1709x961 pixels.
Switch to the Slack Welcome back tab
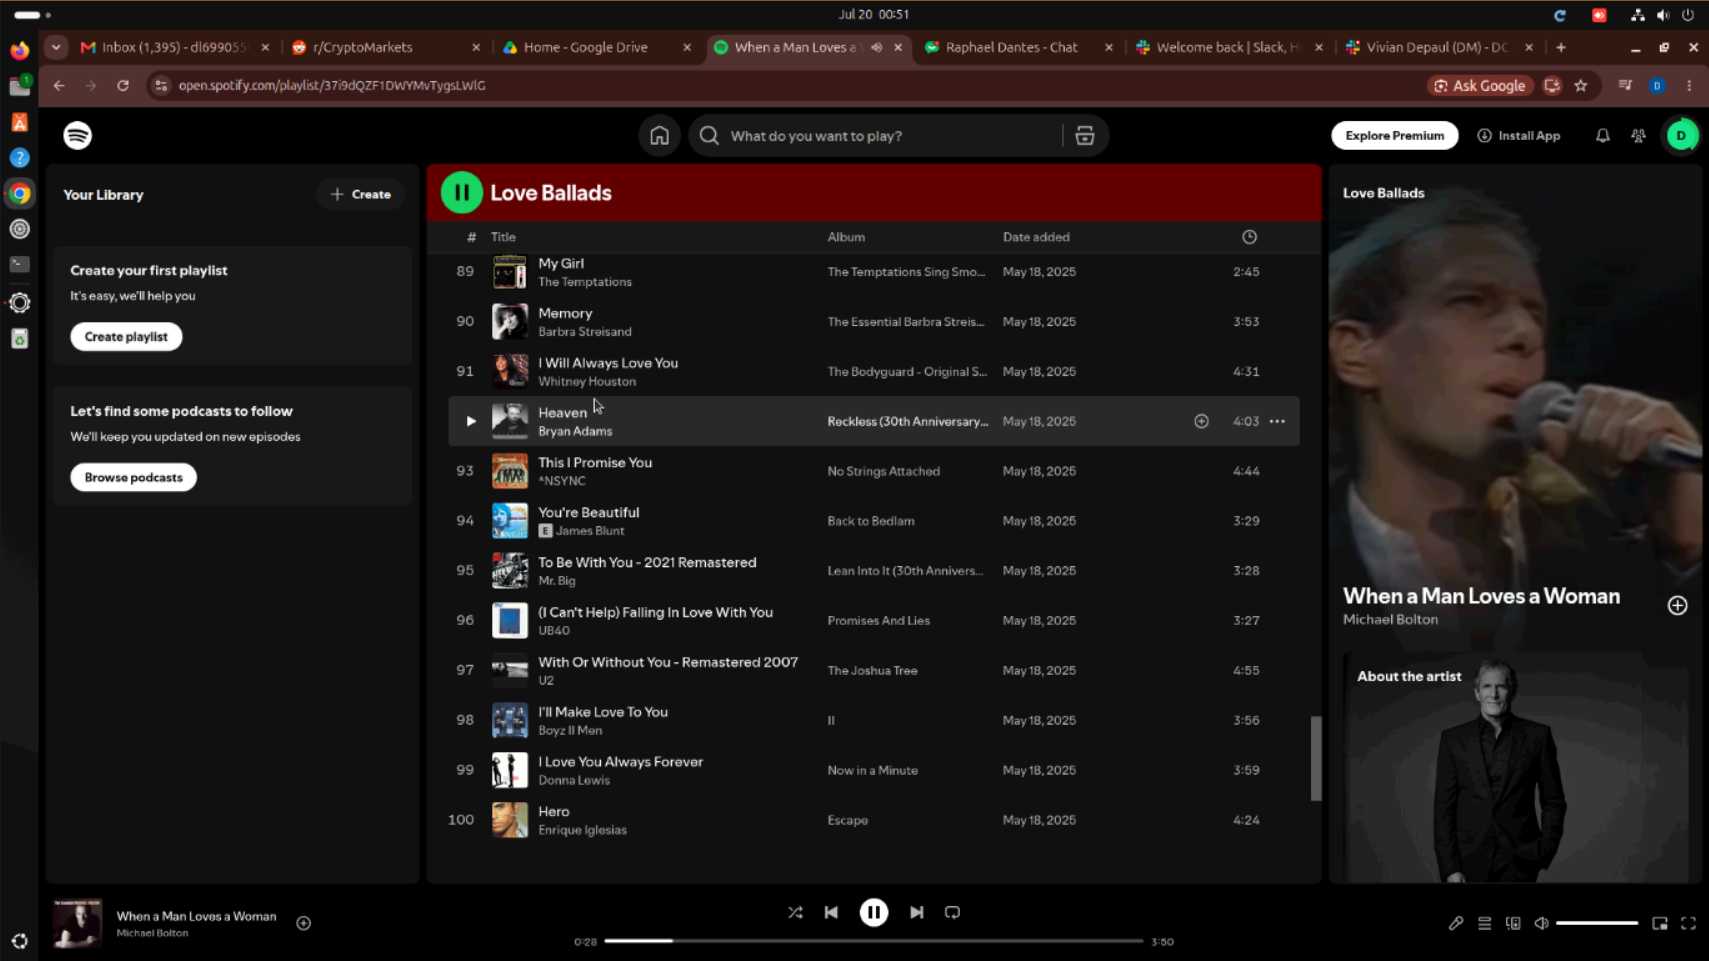[1228, 47]
